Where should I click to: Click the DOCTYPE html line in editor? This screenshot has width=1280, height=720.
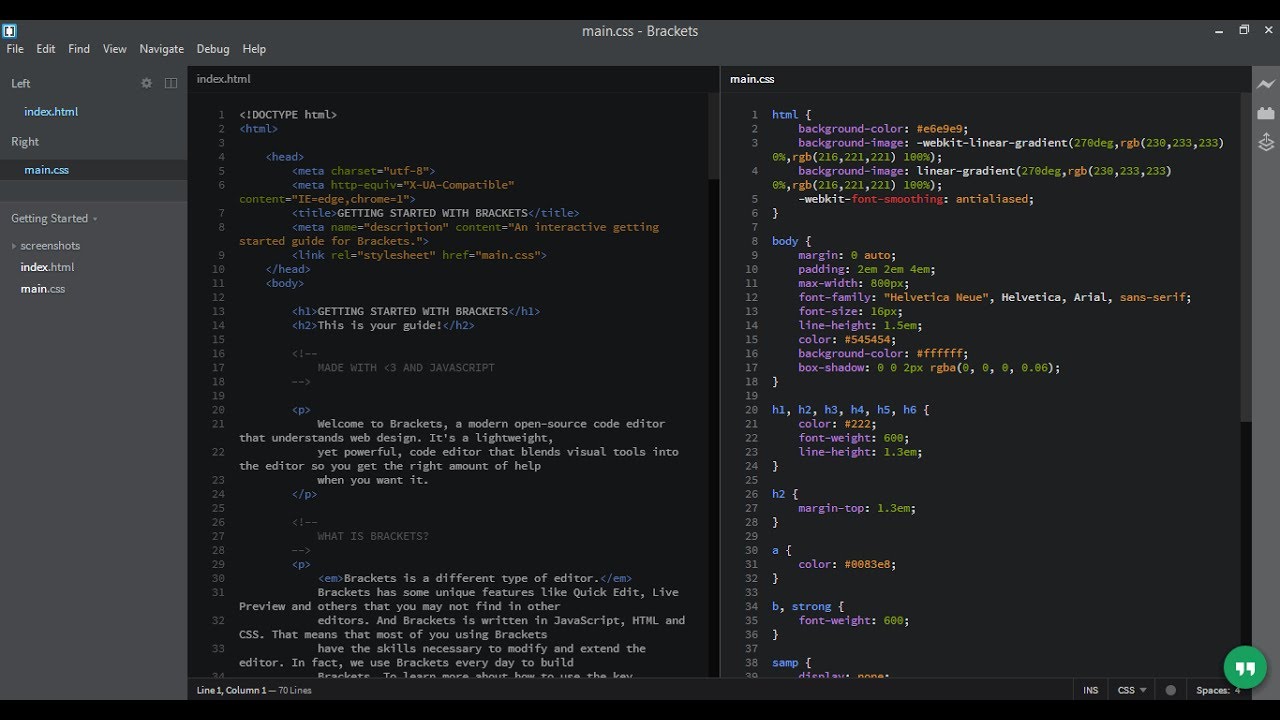[288, 115]
